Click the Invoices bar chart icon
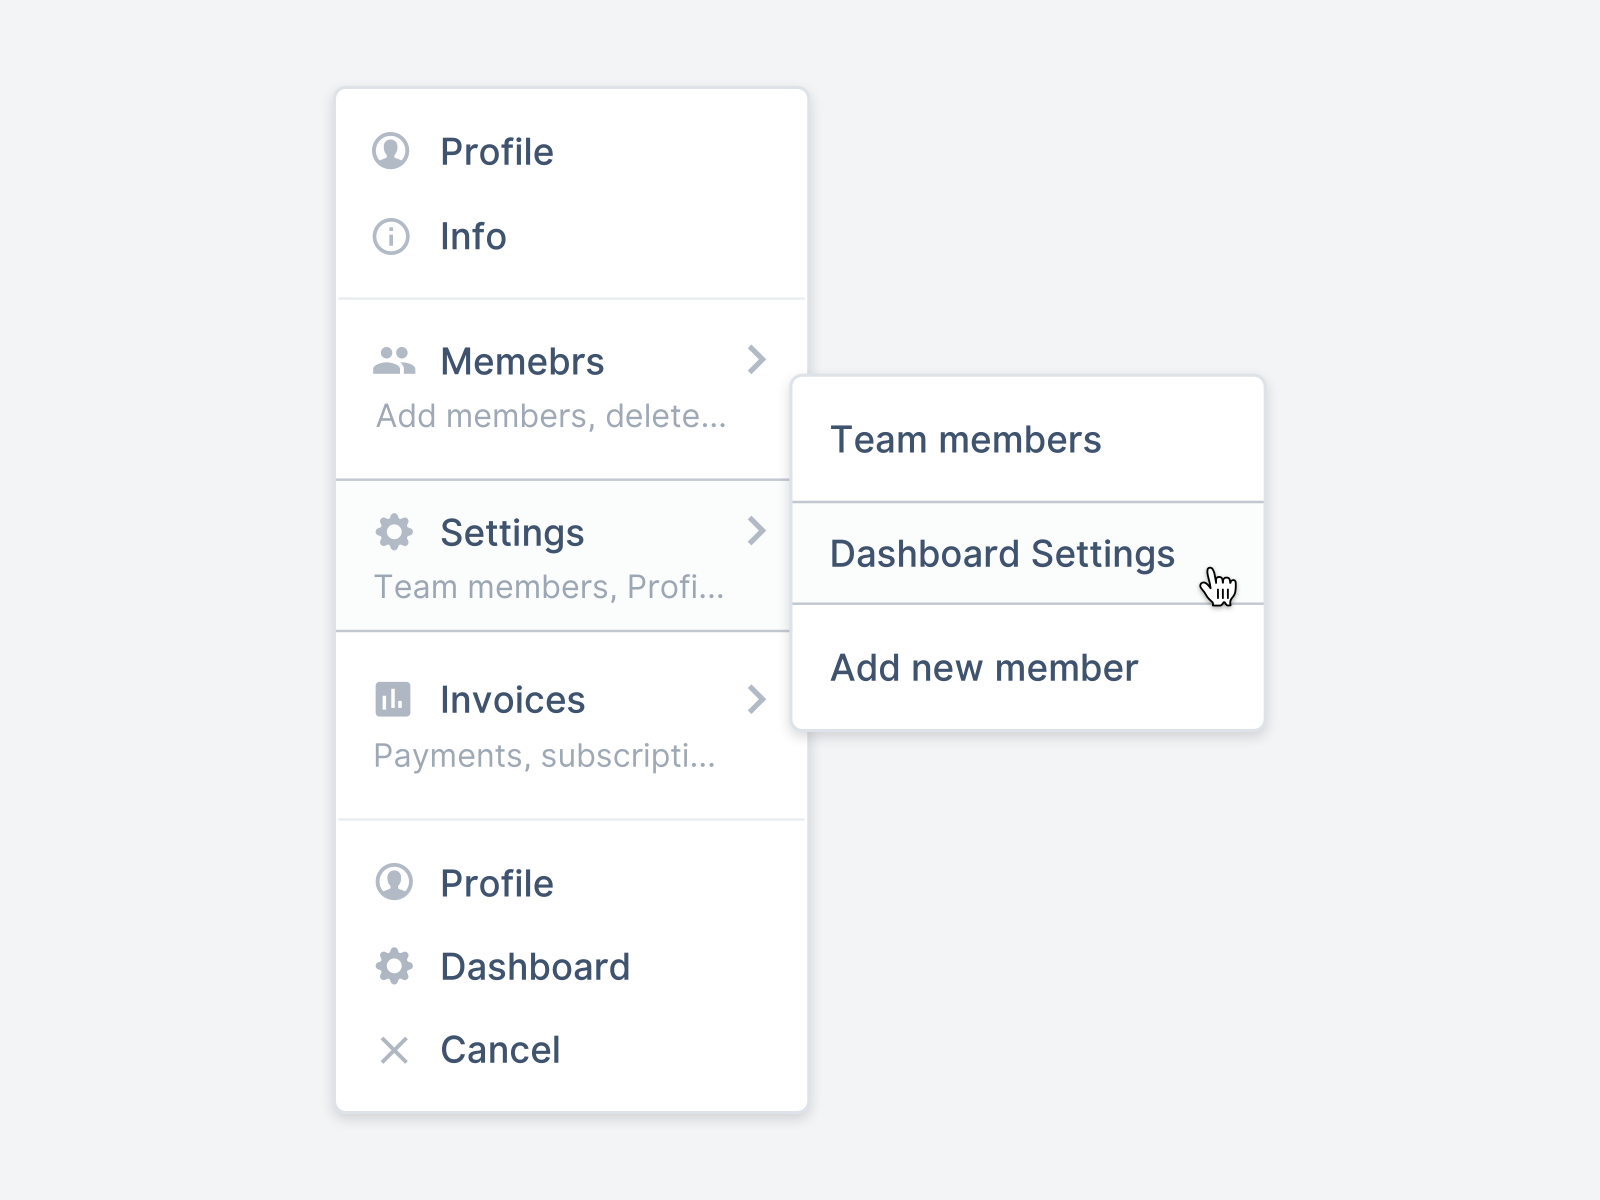Screen dimensions: 1600x1200 [x=392, y=699]
